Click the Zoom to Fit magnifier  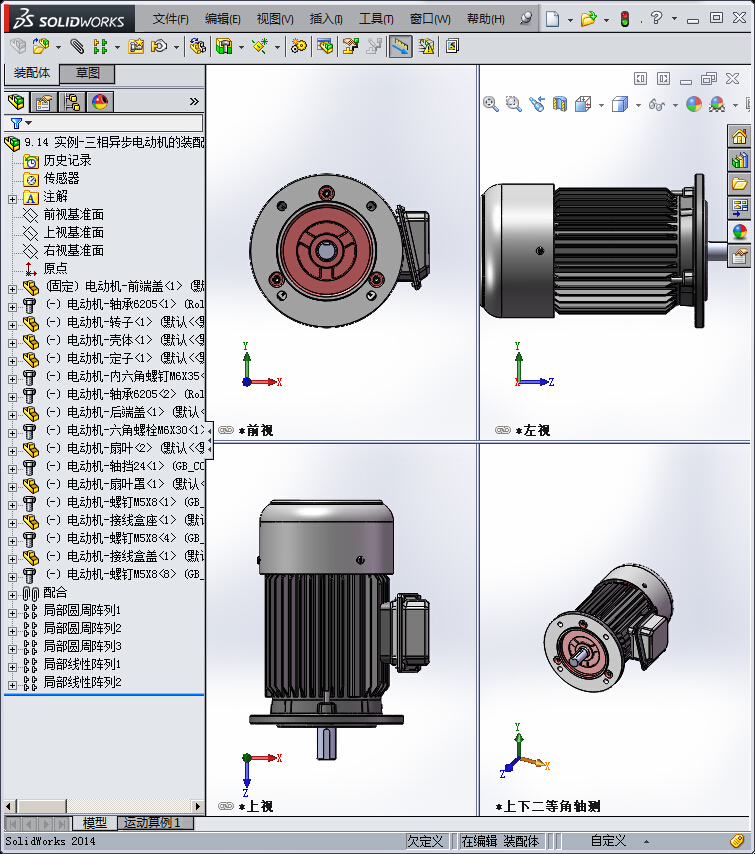pyautogui.click(x=491, y=104)
